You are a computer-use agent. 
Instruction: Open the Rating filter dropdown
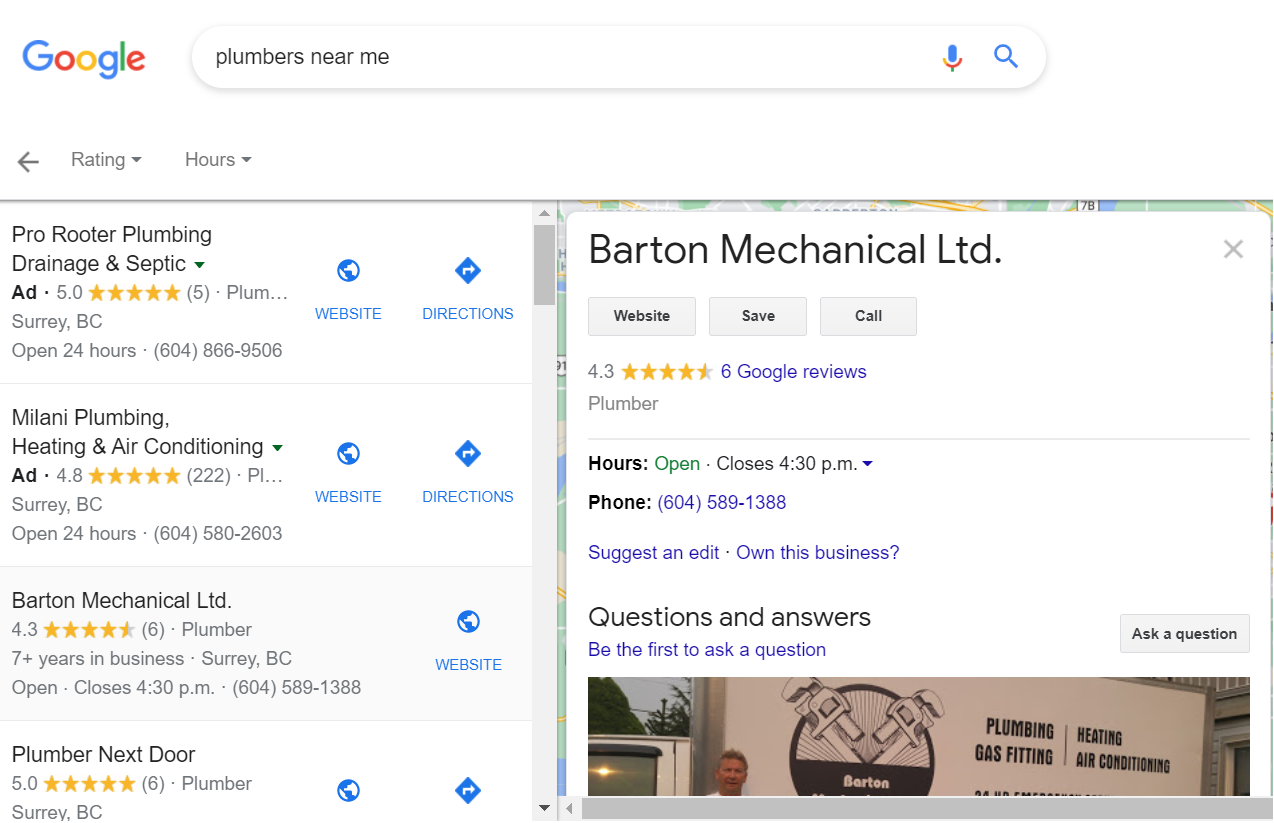(106, 160)
